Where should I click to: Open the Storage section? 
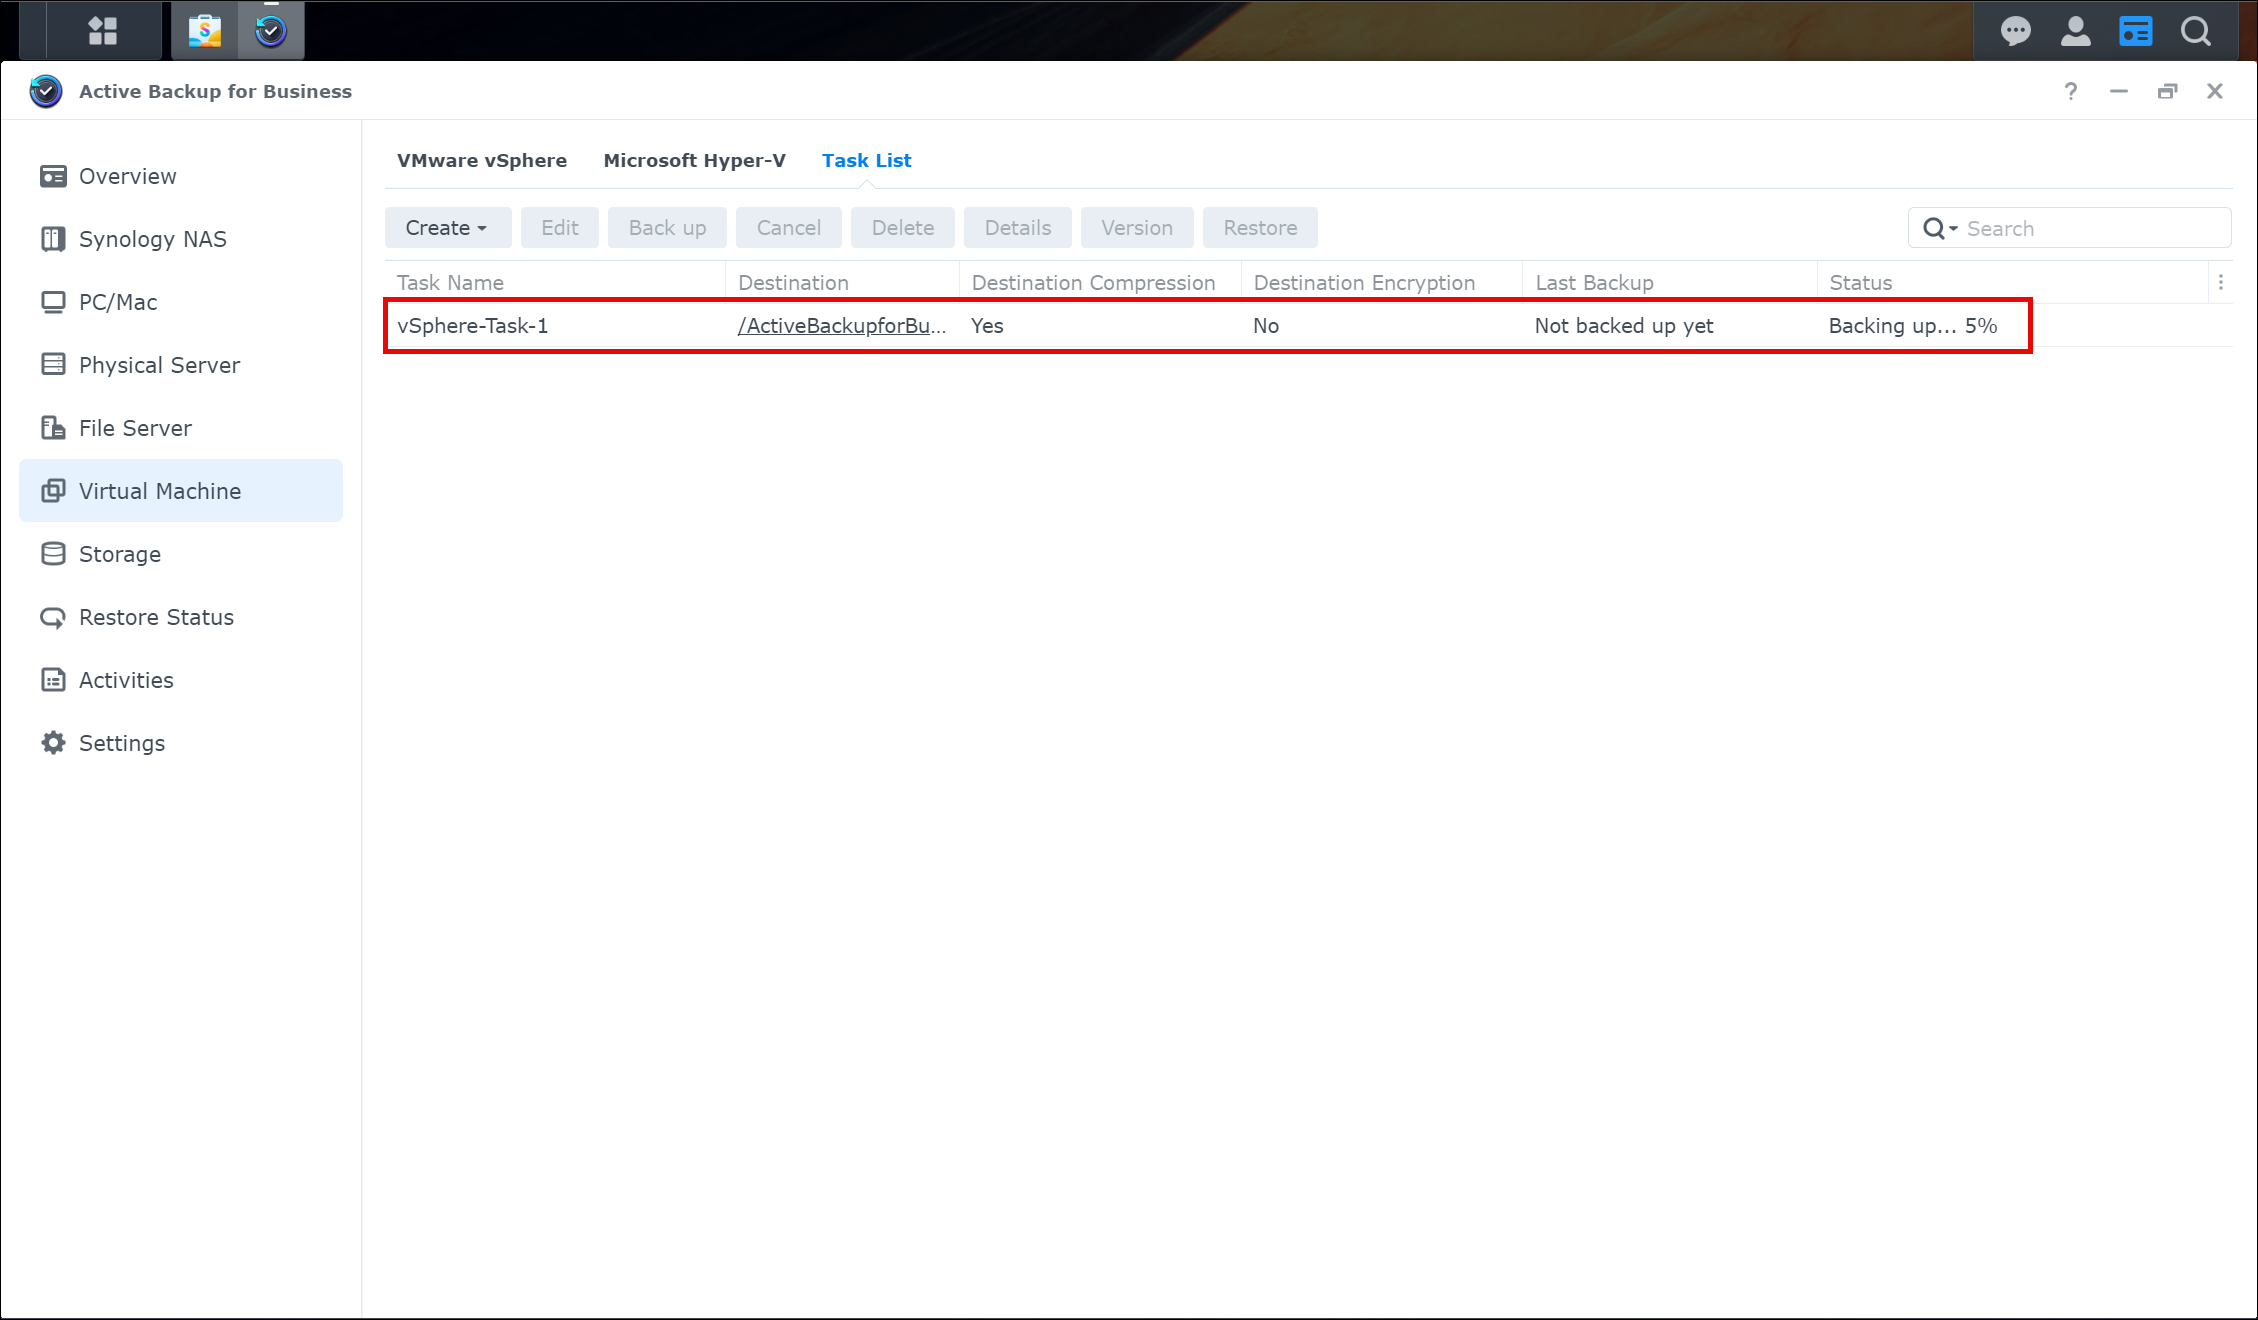(119, 554)
